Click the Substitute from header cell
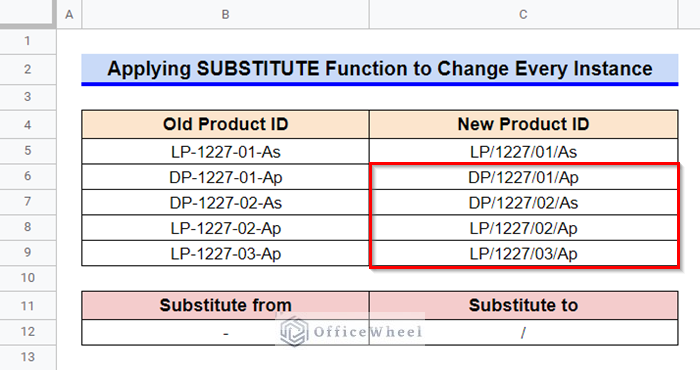This screenshot has height=370, width=700. click(x=225, y=305)
